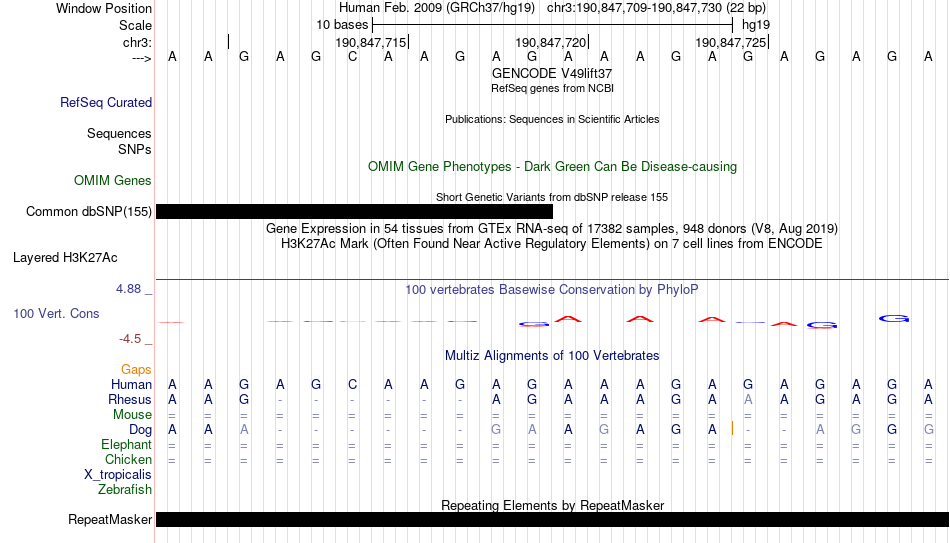The width and height of the screenshot is (950, 543).
Task: Select the Mouse species row label
Action: [132, 415]
